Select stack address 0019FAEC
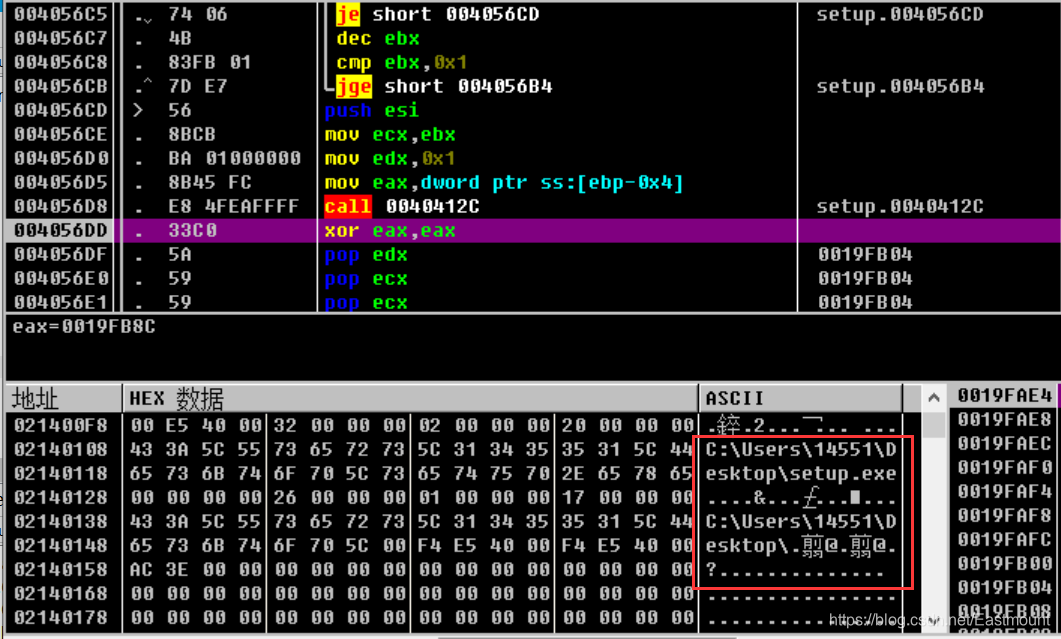The height and width of the screenshot is (639, 1061). pos(1004,443)
